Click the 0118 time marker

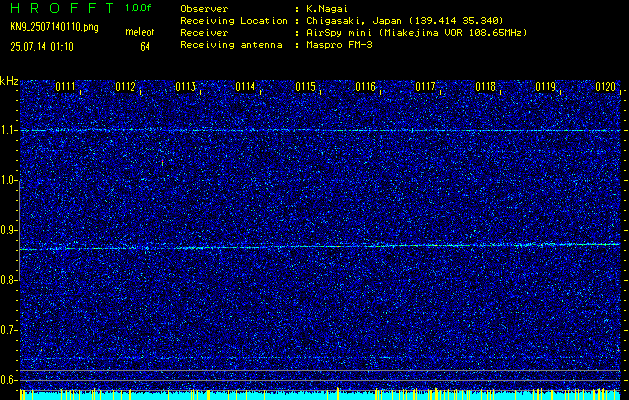pos(485,87)
